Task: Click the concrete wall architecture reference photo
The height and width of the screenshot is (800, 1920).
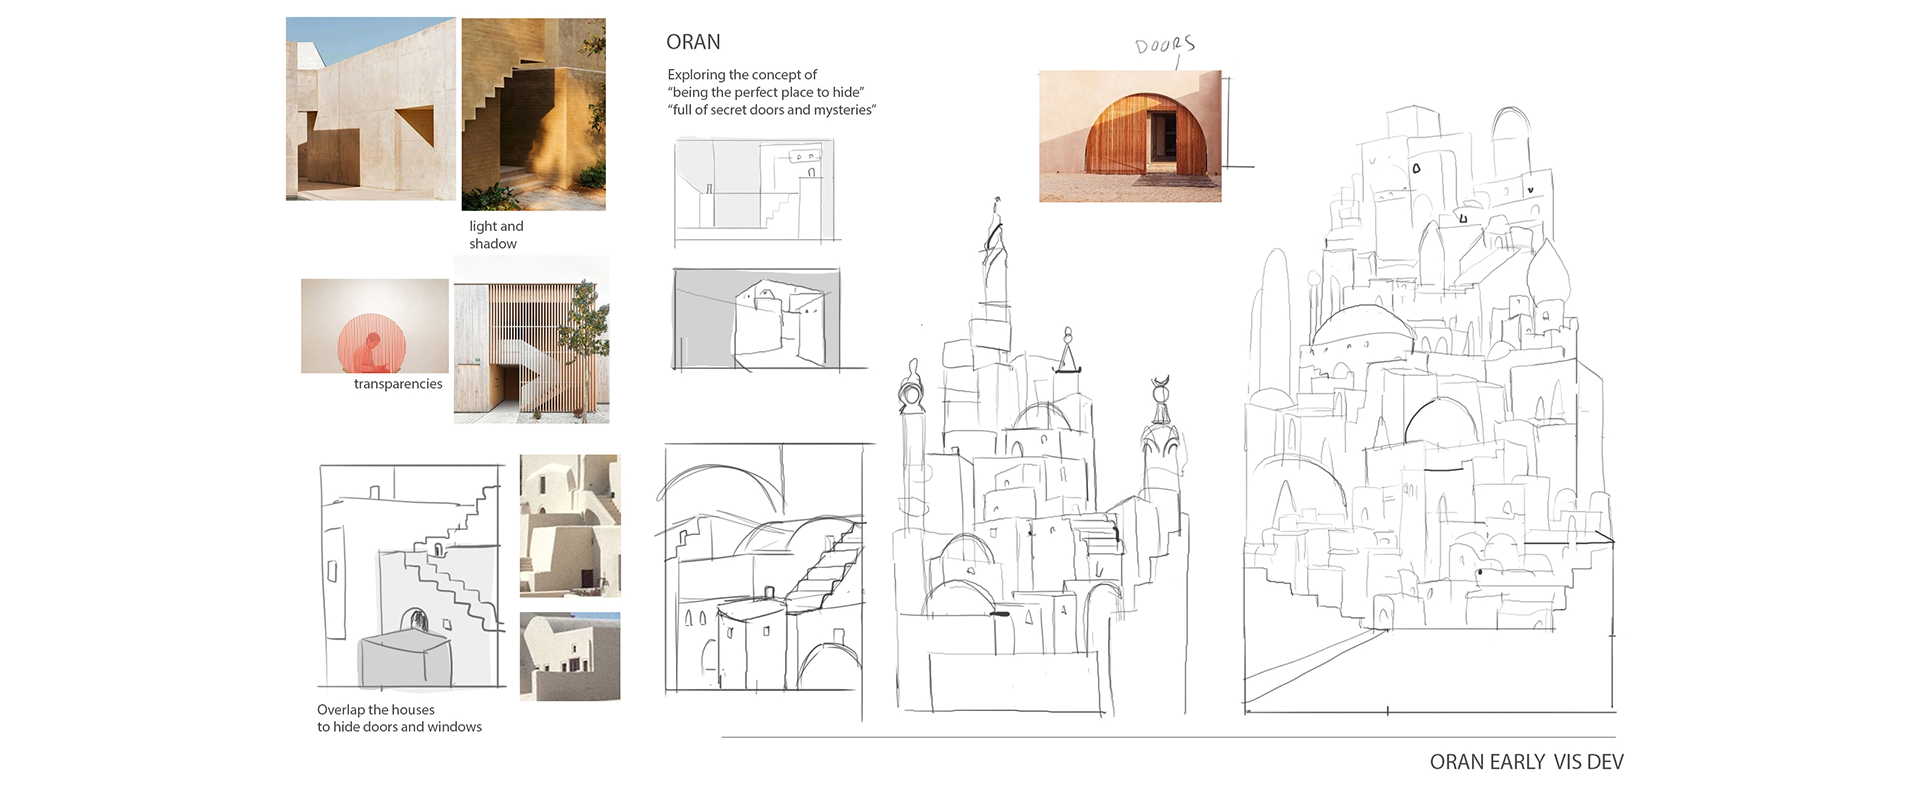Action: (371, 109)
